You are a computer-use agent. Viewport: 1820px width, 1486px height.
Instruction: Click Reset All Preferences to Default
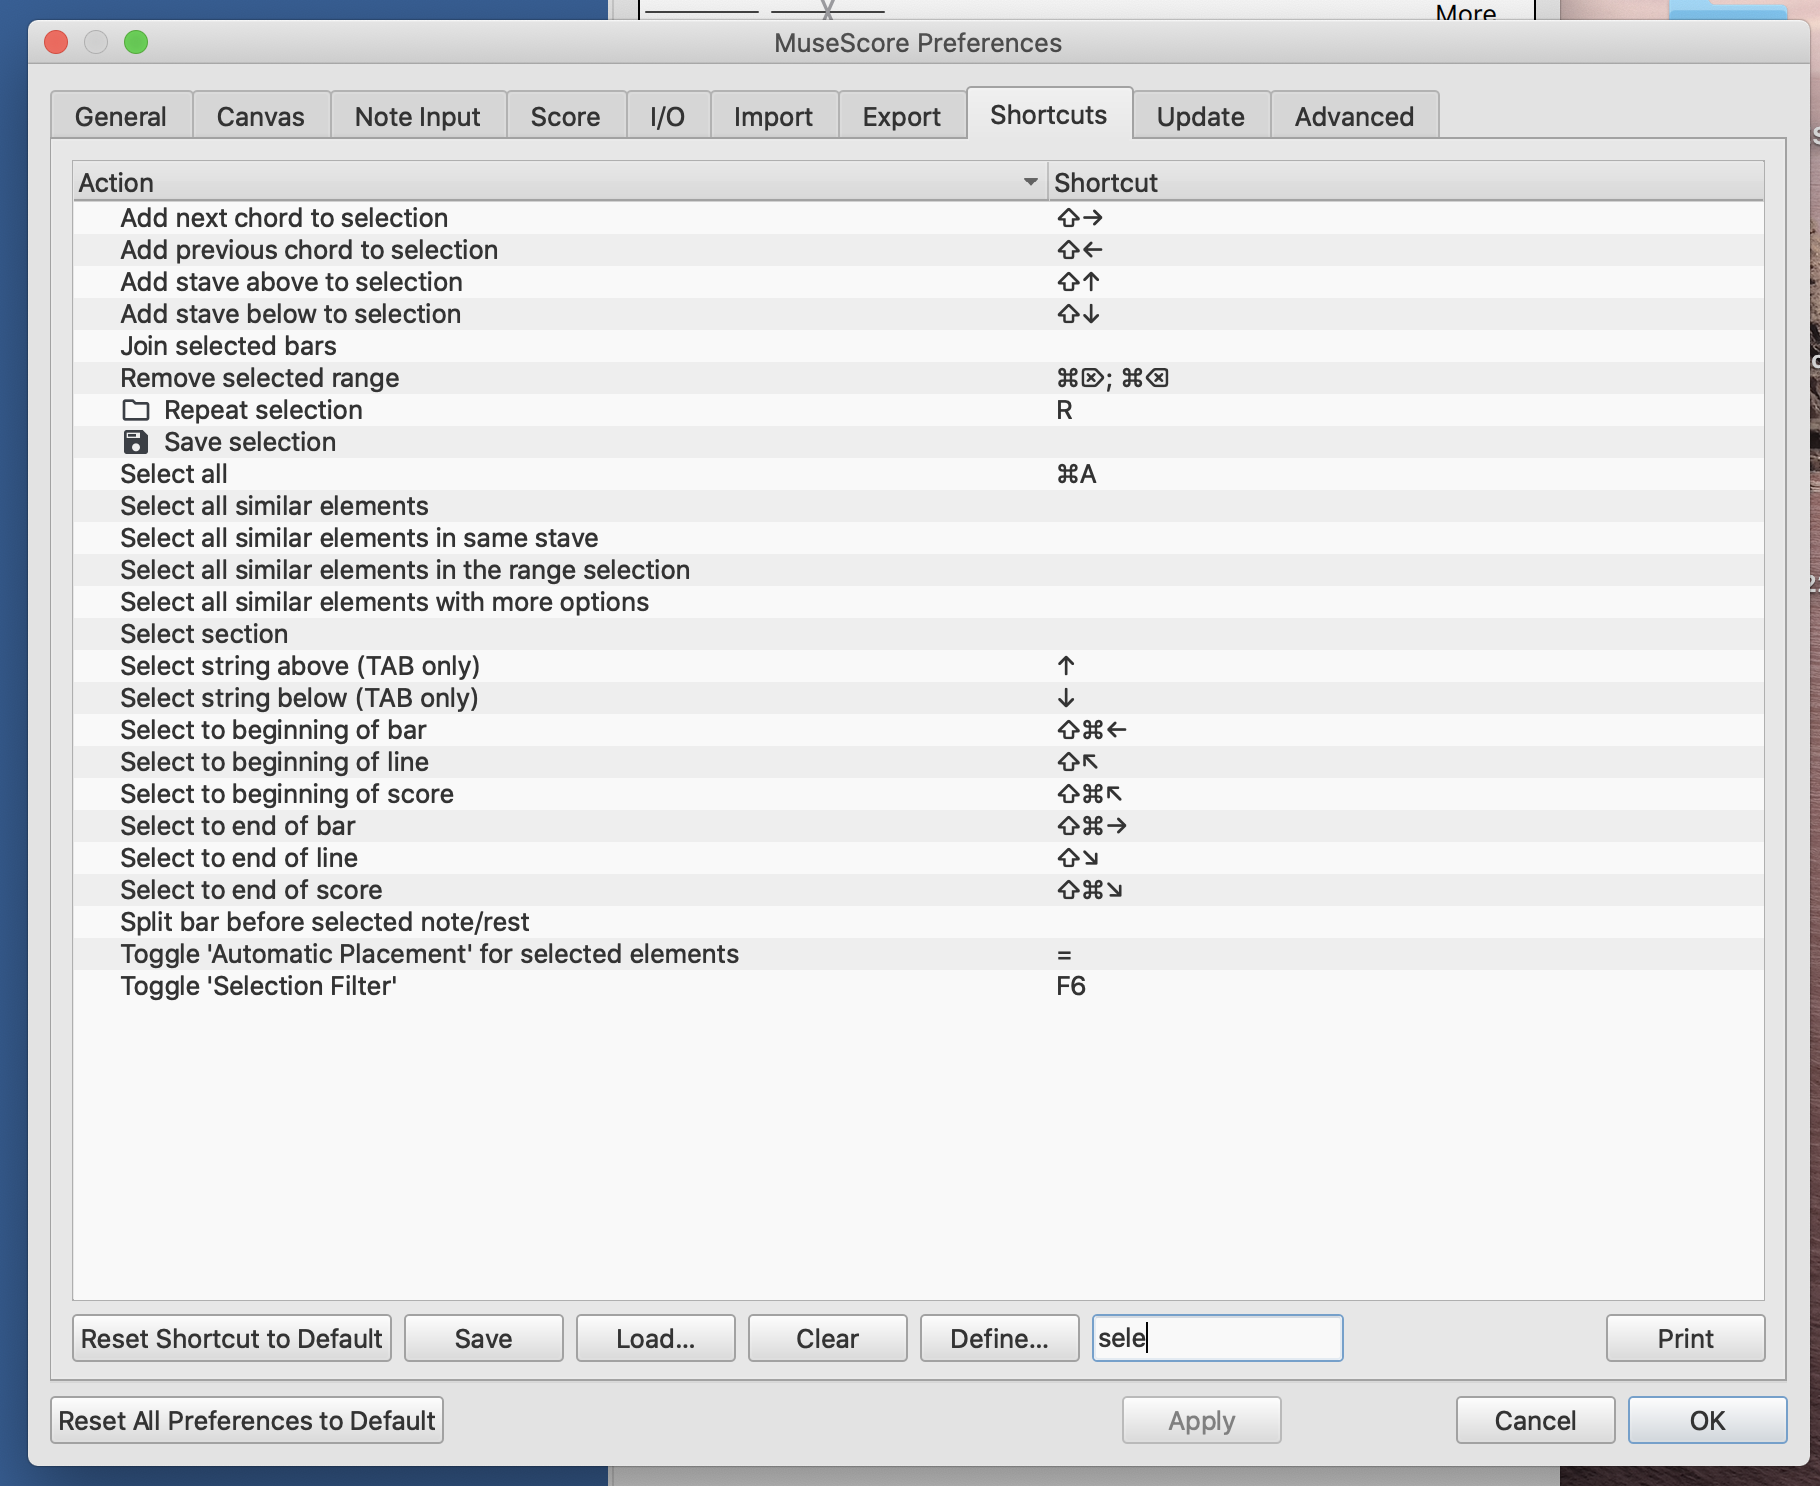pos(247,1420)
